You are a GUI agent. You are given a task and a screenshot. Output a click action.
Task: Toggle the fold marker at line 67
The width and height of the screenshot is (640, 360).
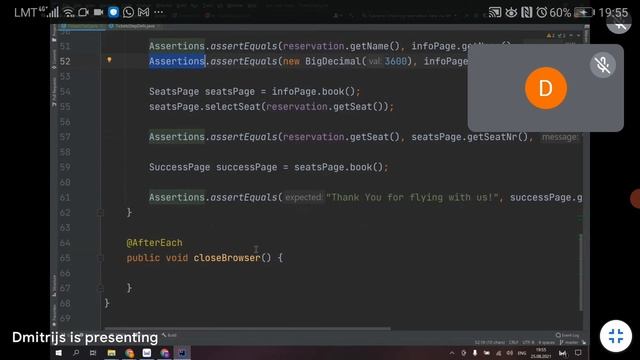click(x=100, y=288)
